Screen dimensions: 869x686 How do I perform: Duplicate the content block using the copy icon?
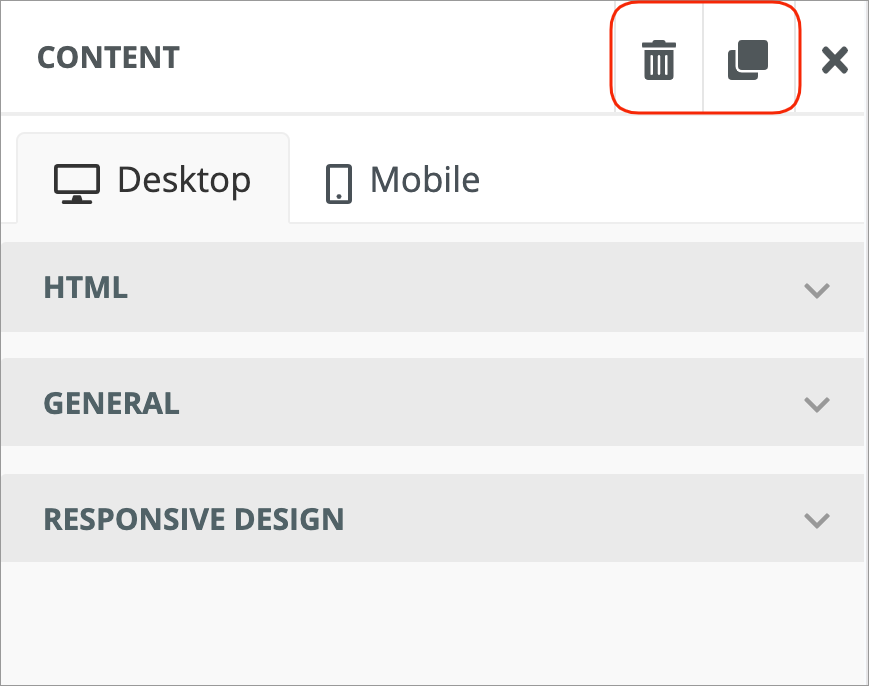(747, 60)
